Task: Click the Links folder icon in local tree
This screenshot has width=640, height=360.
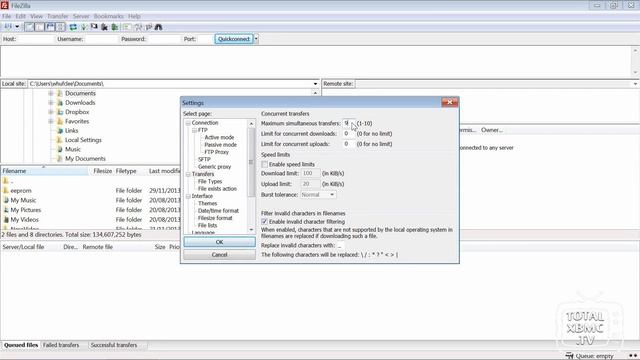Action: pyautogui.click(x=60, y=131)
